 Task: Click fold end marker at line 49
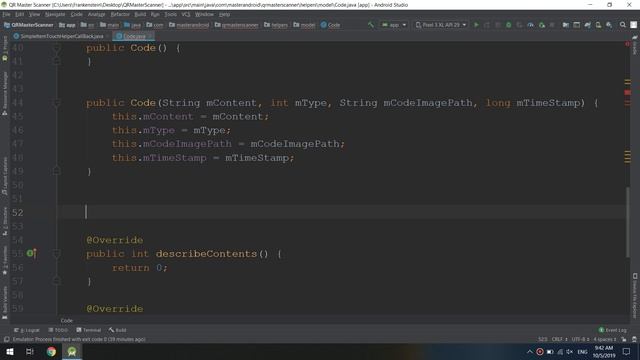coord(57,171)
